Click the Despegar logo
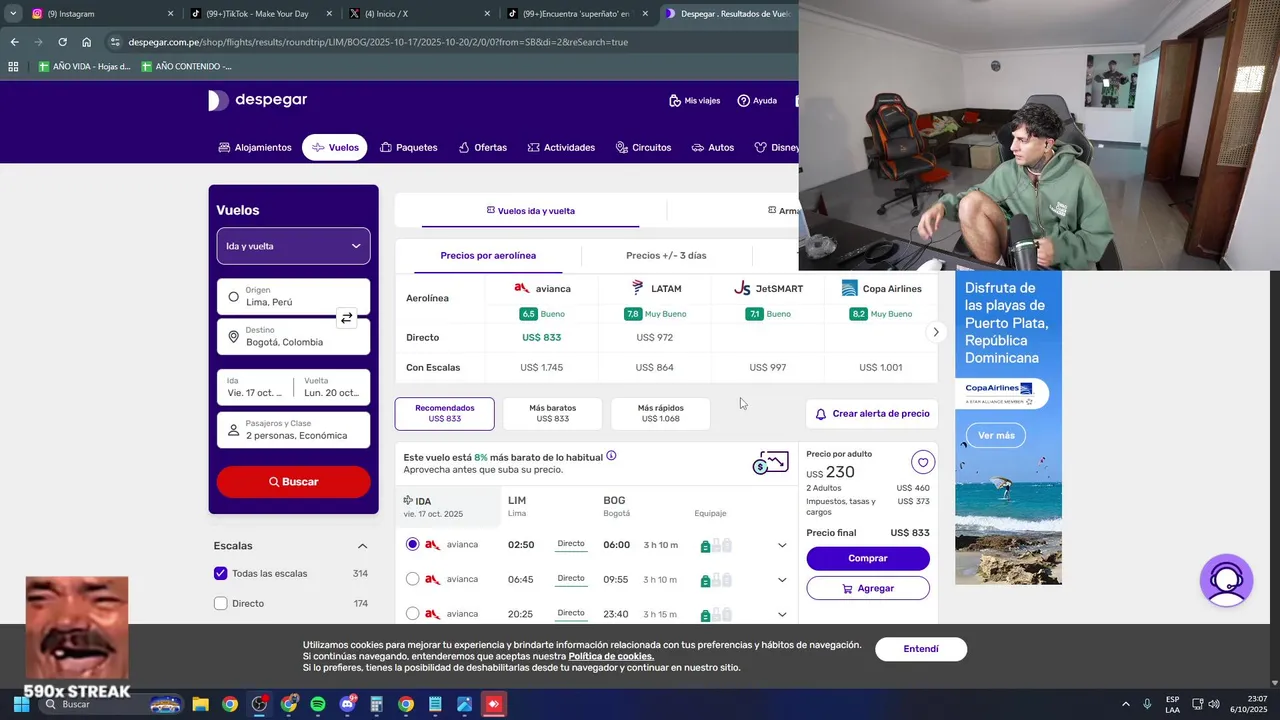 tap(257, 100)
